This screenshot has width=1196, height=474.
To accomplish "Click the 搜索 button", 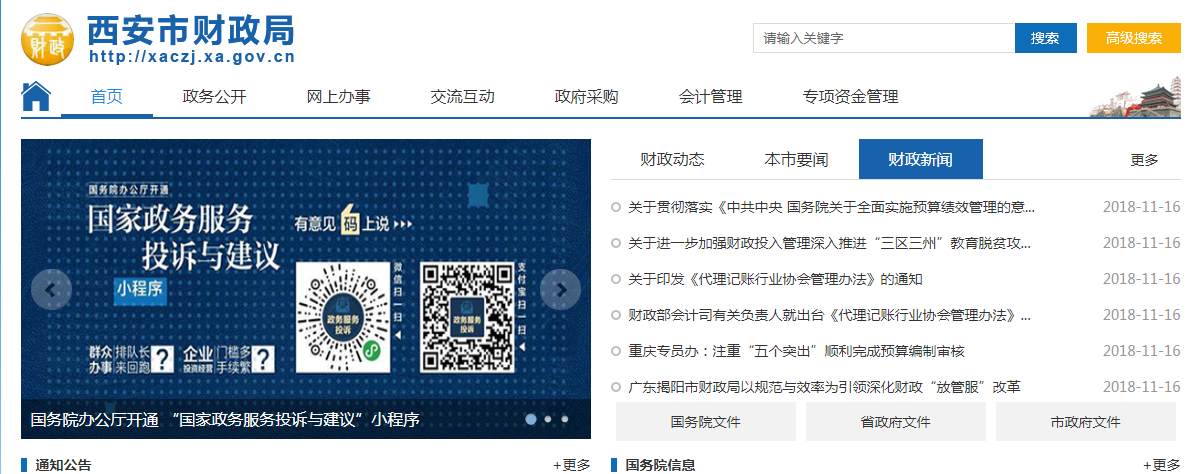I will tap(1045, 38).
